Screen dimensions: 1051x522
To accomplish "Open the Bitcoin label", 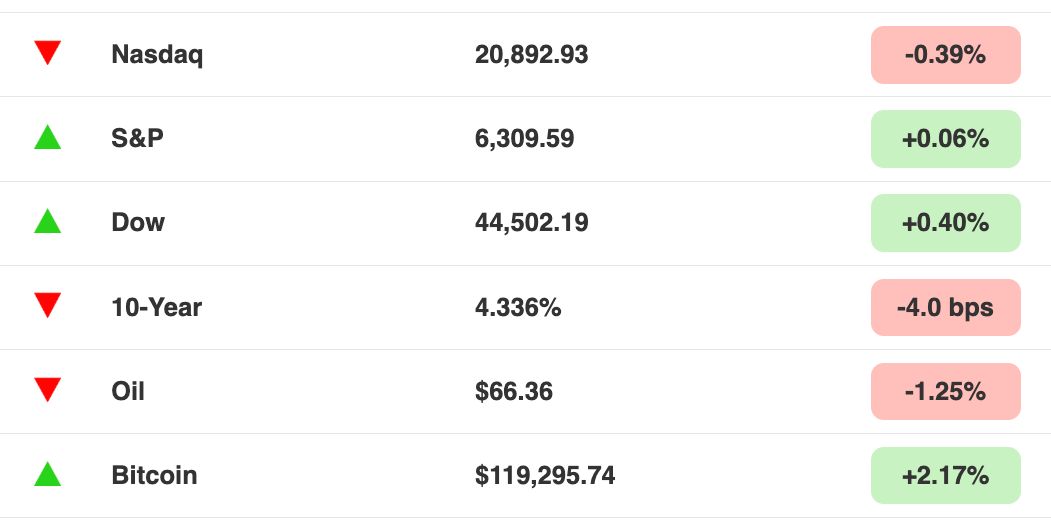I will coord(154,476).
